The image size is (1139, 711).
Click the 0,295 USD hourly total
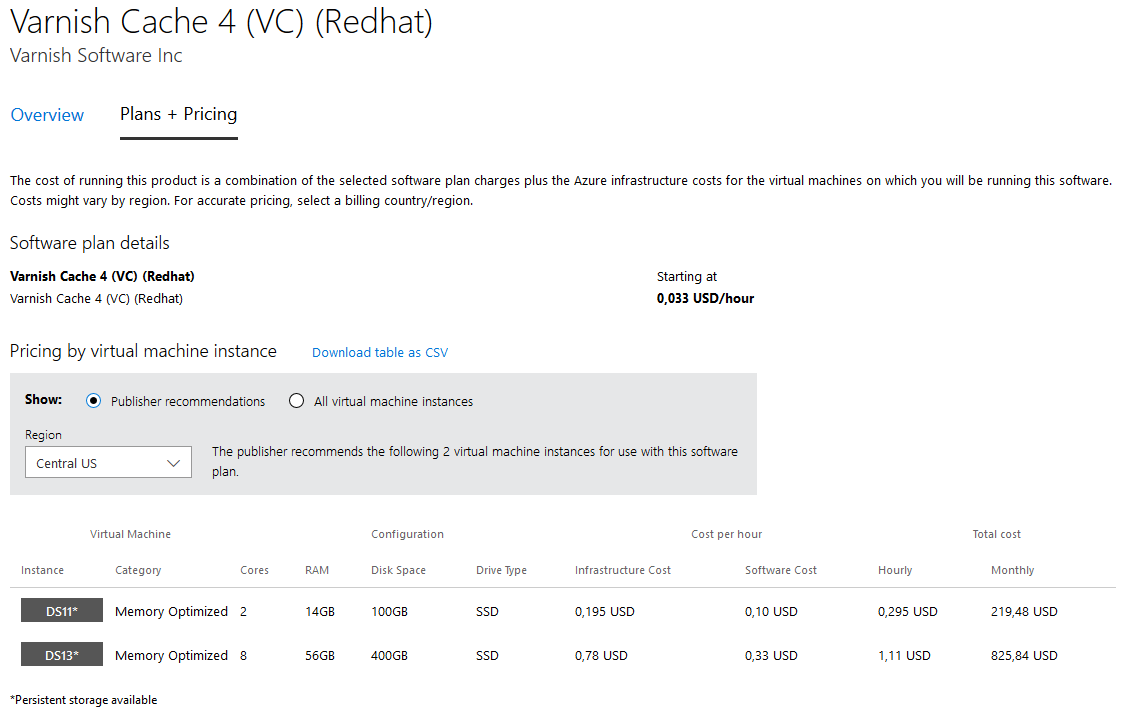coord(907,612)
